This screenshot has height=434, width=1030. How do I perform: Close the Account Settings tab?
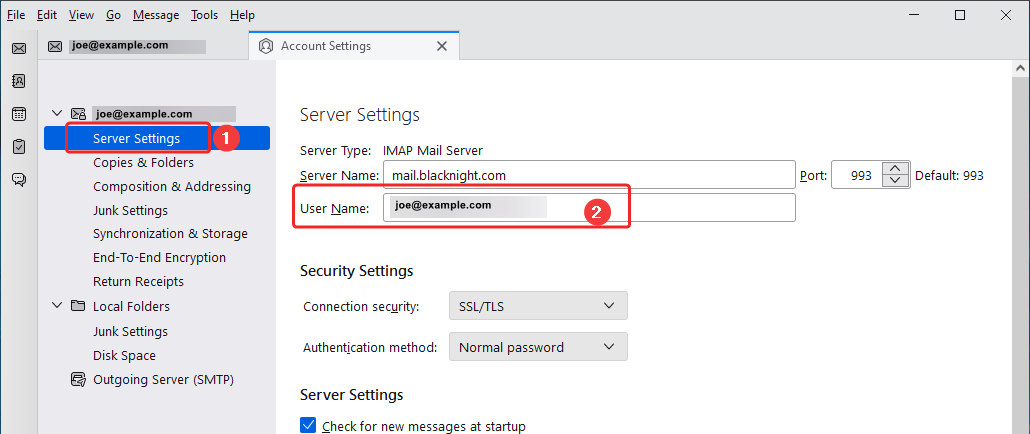(x=441, y=46)
